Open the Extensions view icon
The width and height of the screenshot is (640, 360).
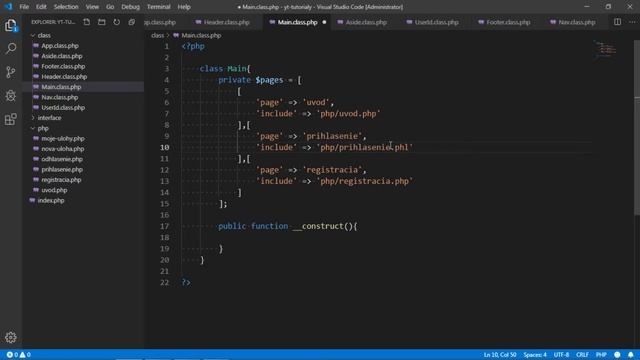[x=11, y=119]
